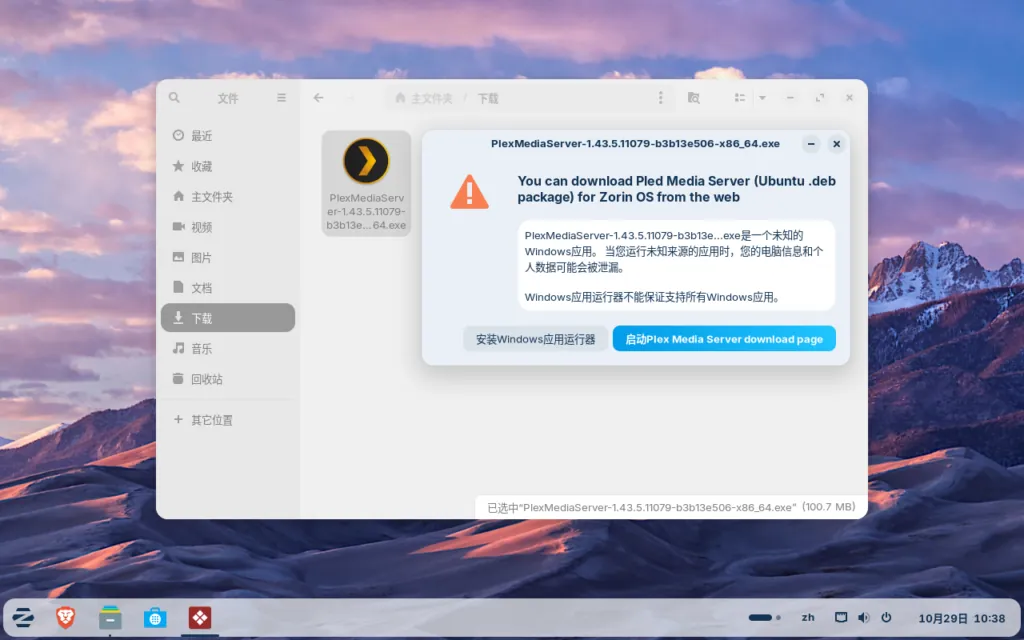Switch to list view with the view toggle icon
Image resolution: width=1024 pixels, height=640 pixels.
(x=739, y=98)
